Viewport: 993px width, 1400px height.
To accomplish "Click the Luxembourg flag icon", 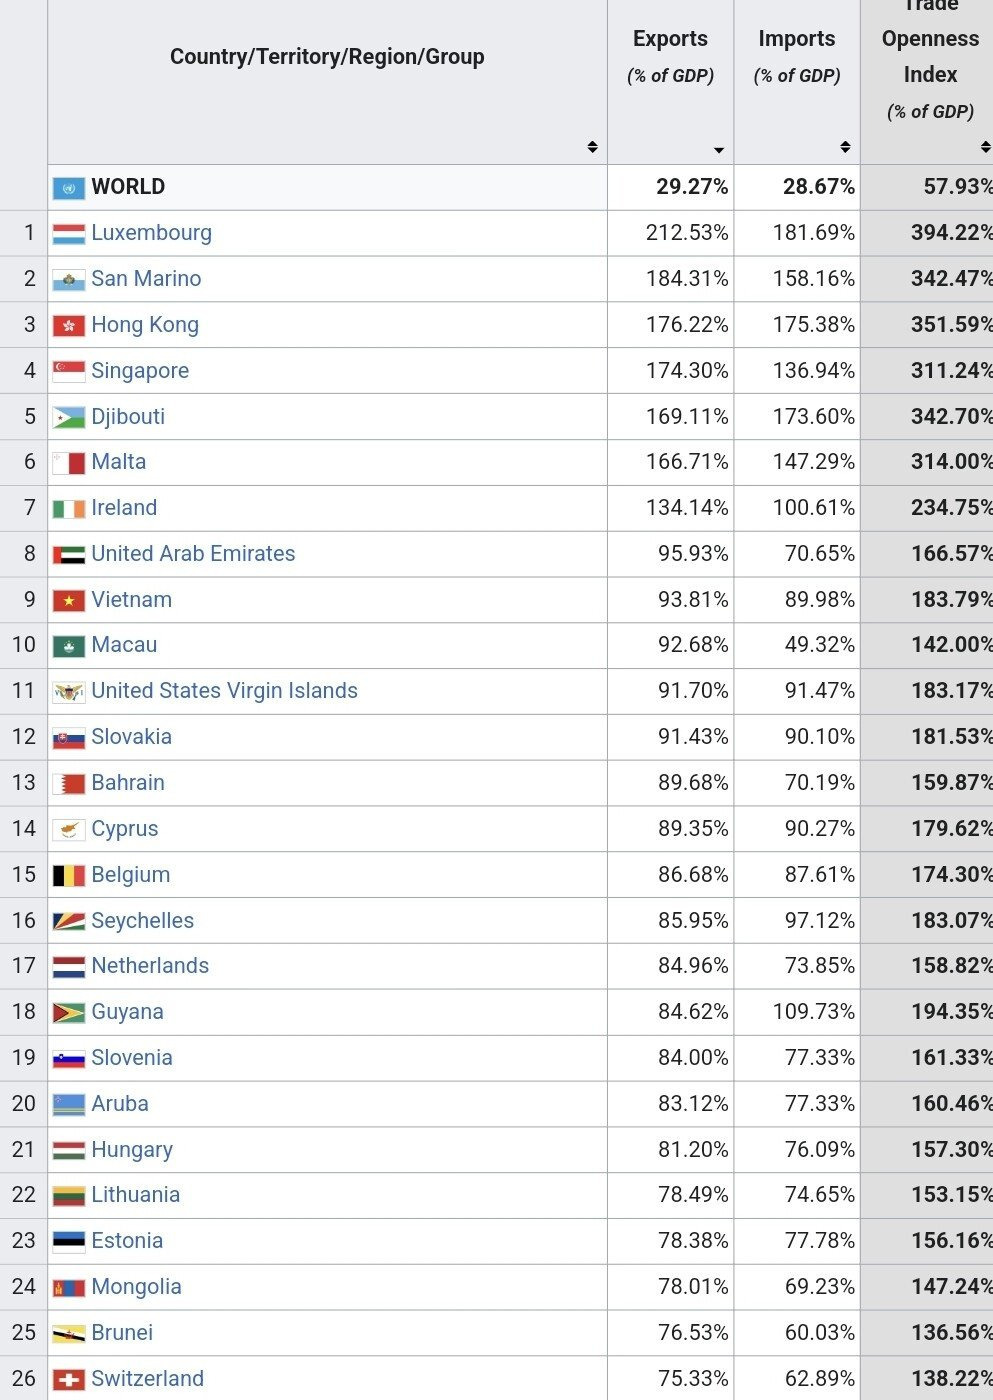I will [69, 234].
